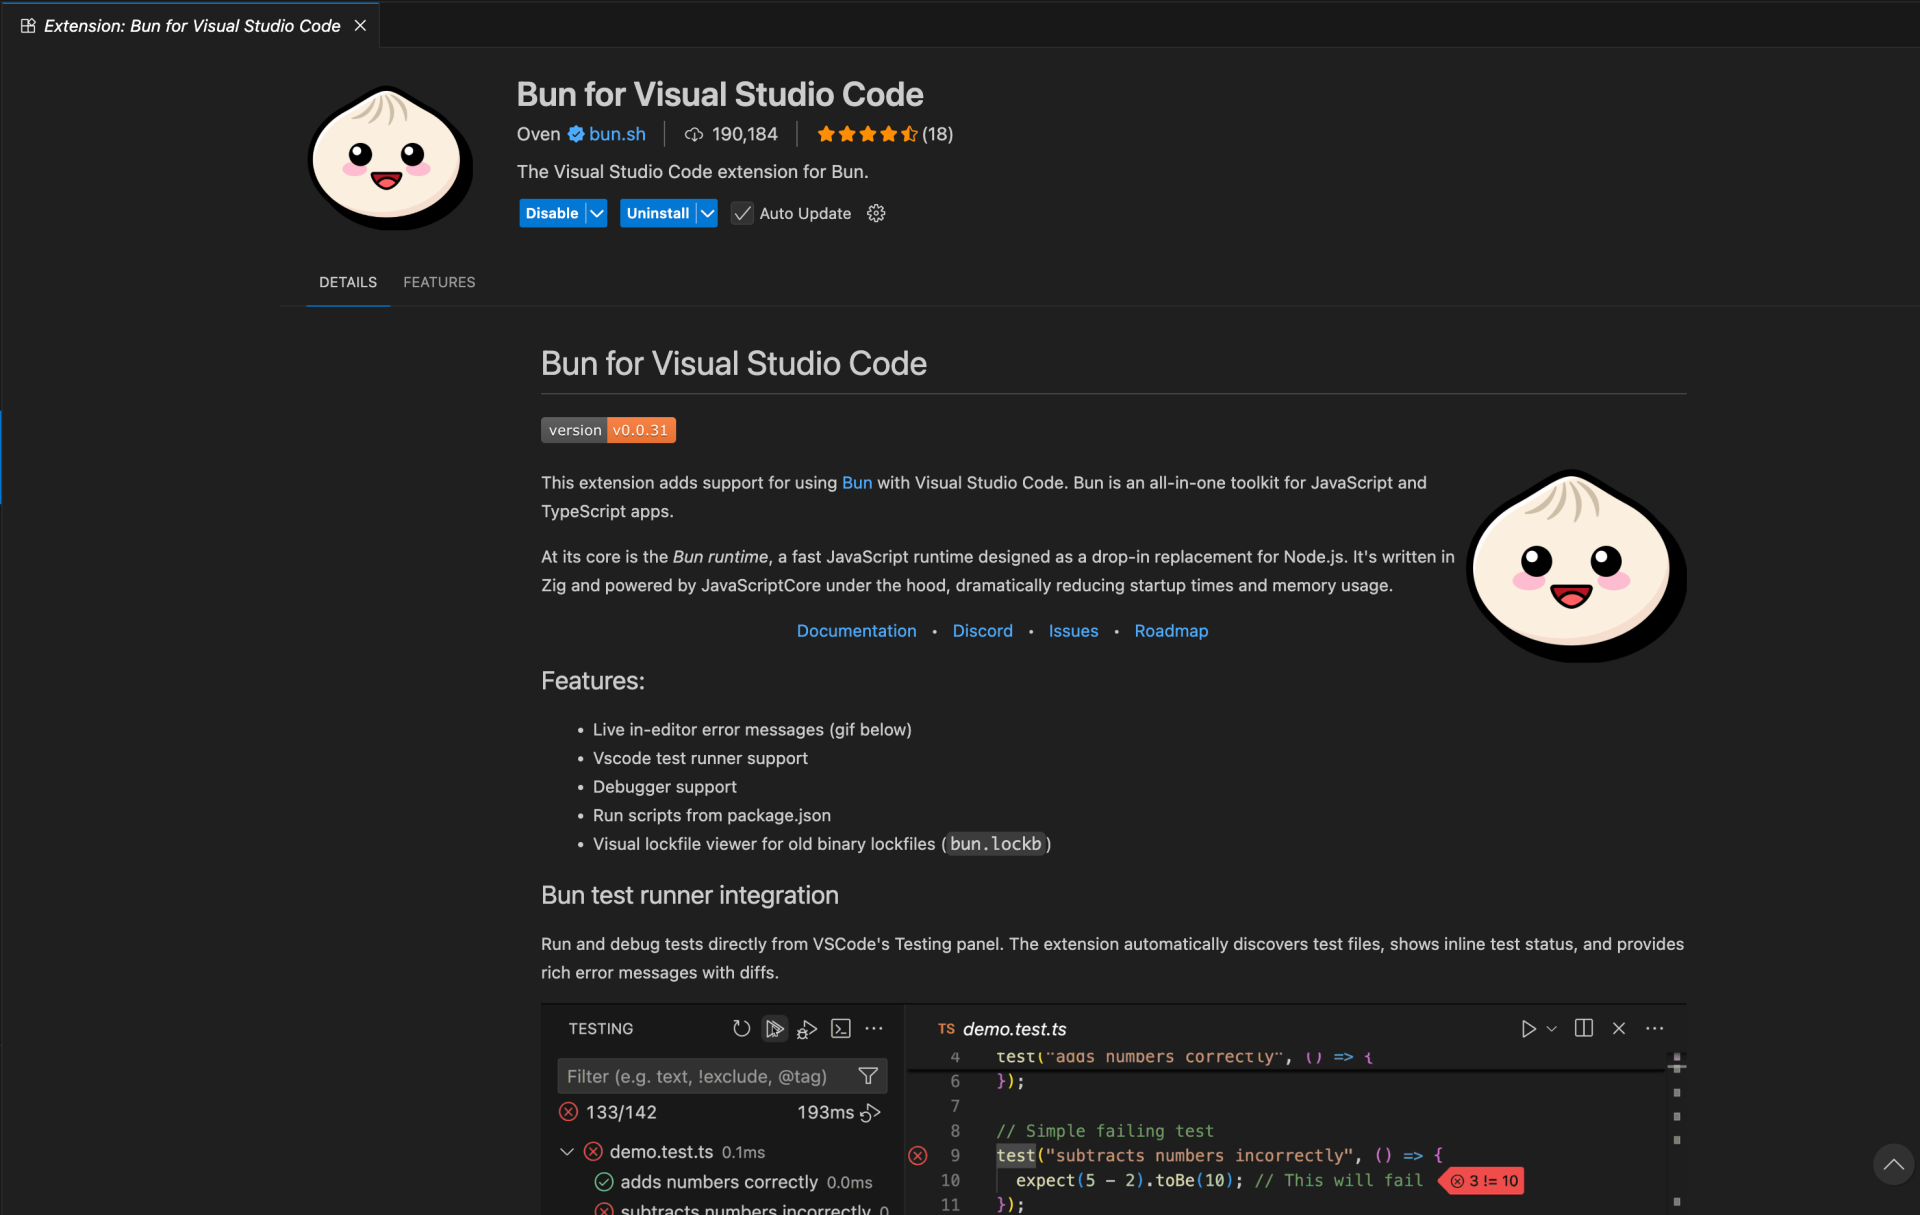The height and width of the screenshot is (1215, 1920).
Task: Click the run all tests icon
Action: tap(774, 1028)
